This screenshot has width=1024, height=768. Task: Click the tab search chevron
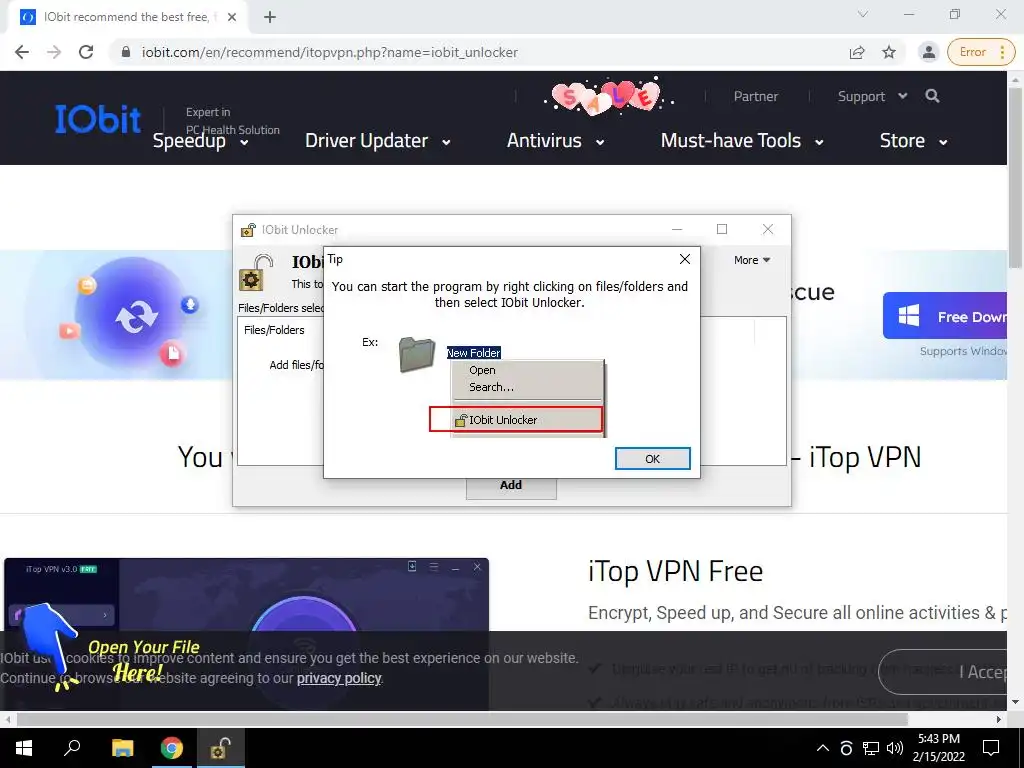pos(863,14)
